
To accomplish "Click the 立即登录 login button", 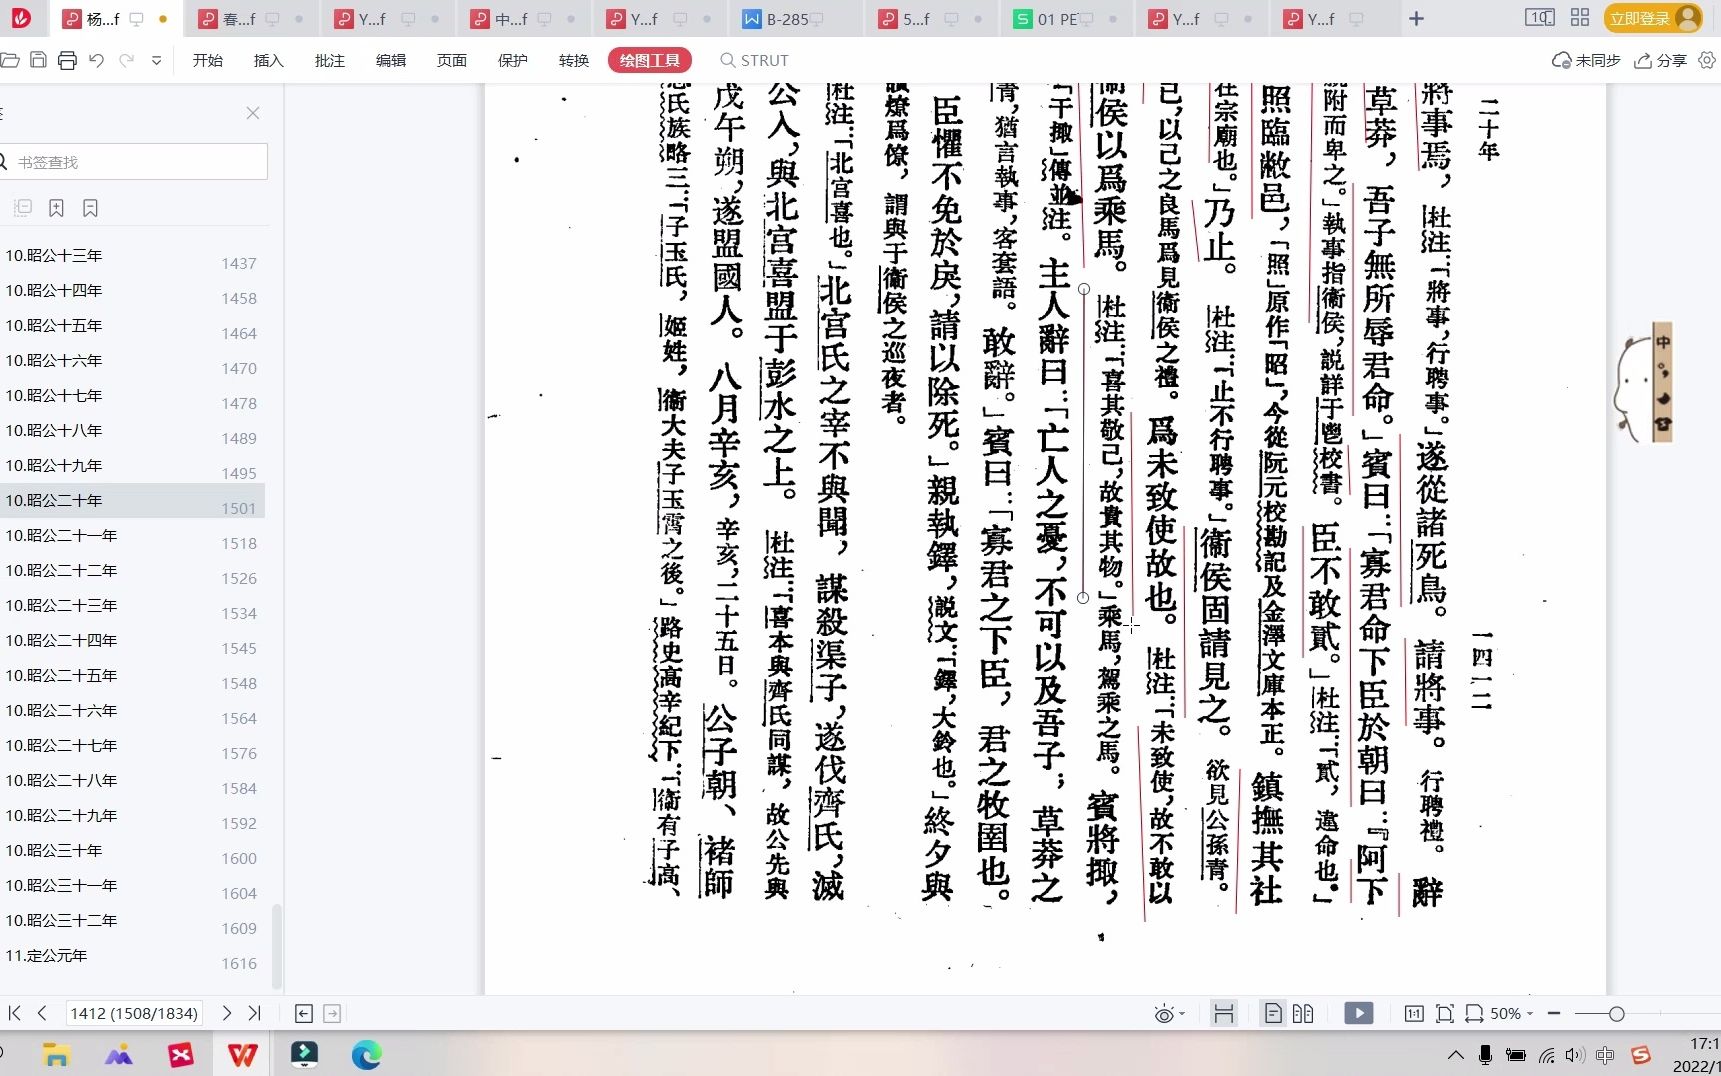I will [1653, 18].
